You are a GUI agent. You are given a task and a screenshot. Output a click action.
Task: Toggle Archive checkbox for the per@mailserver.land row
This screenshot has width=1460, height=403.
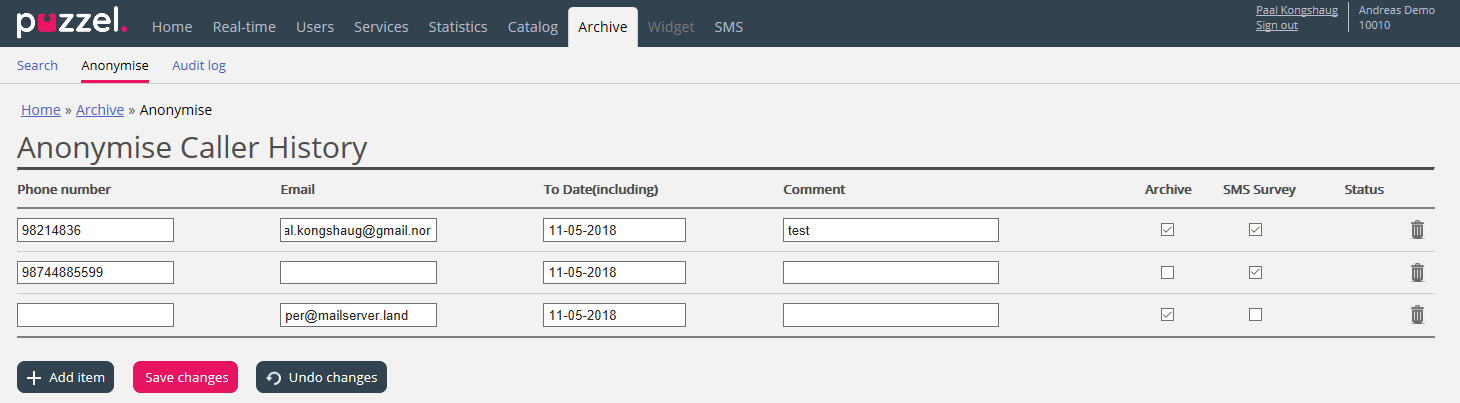click(1167, 315)
